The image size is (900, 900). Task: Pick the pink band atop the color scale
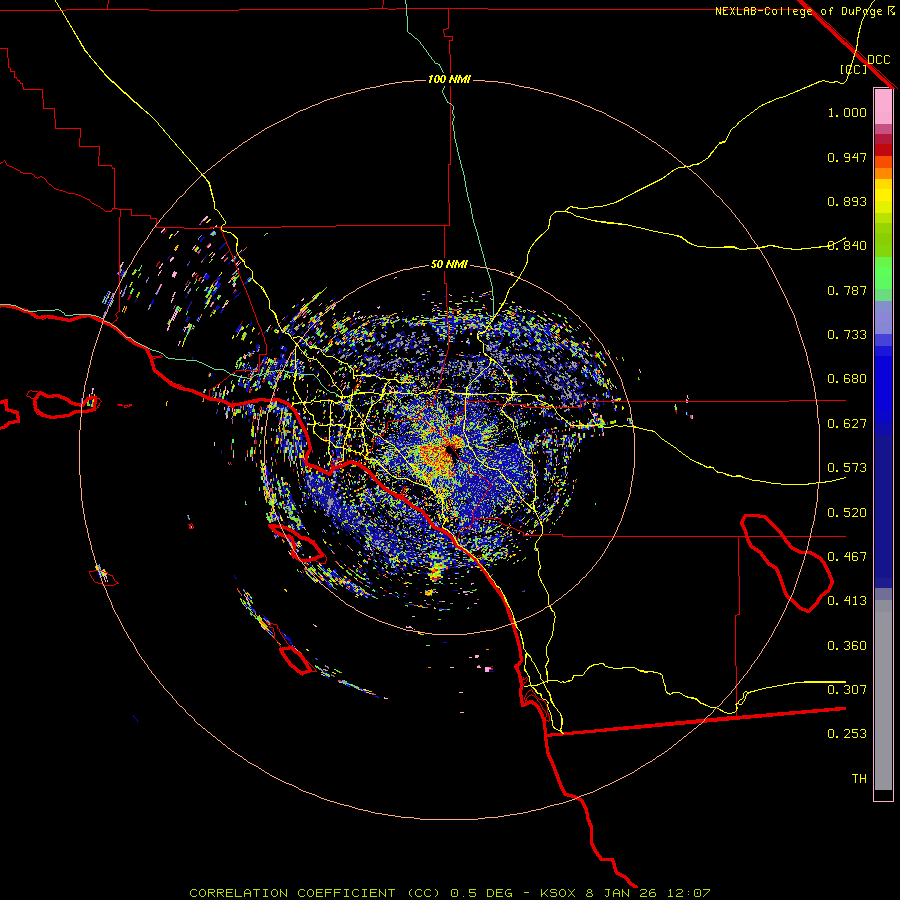click(883, 106)
